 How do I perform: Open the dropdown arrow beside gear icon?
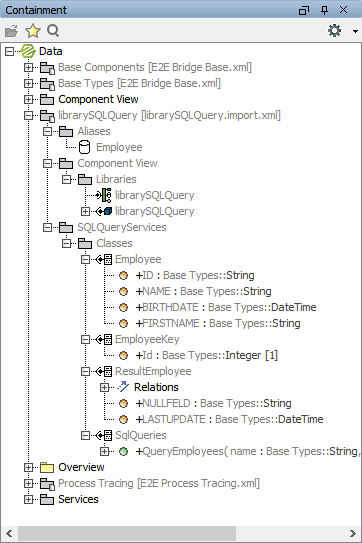[x=355, y=31]
